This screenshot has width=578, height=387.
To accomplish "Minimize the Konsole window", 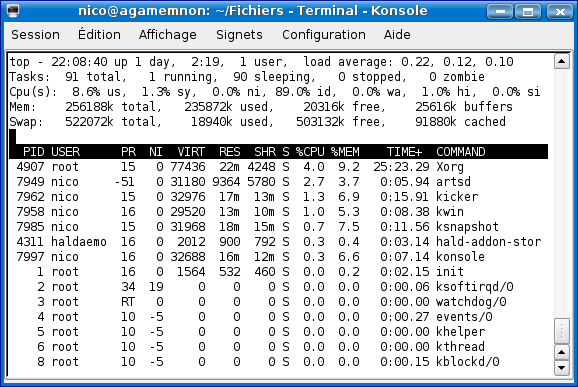I will 500,11.
